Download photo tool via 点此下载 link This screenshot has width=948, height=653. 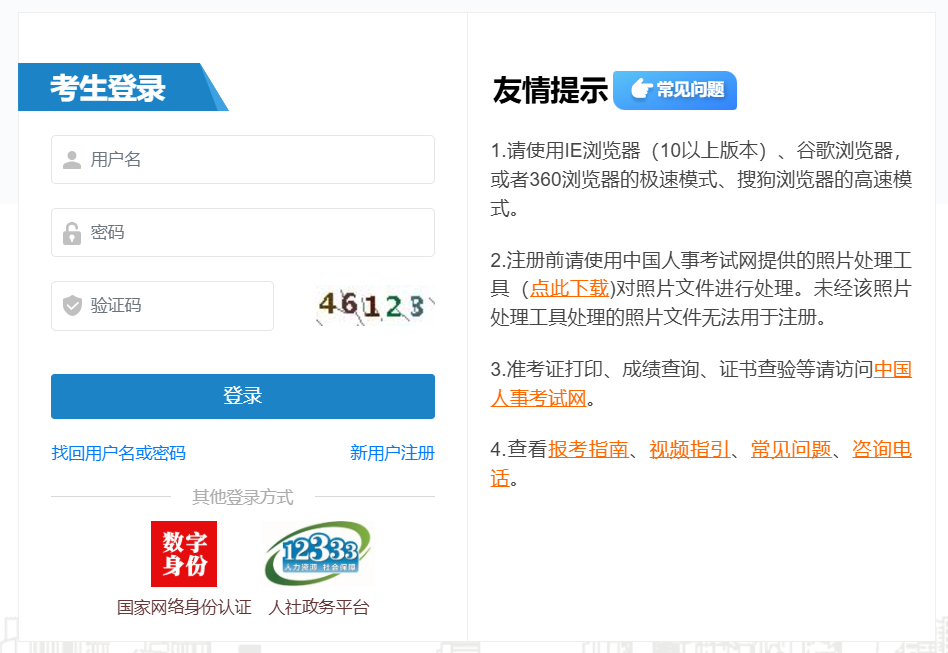[x=569, y=289]
